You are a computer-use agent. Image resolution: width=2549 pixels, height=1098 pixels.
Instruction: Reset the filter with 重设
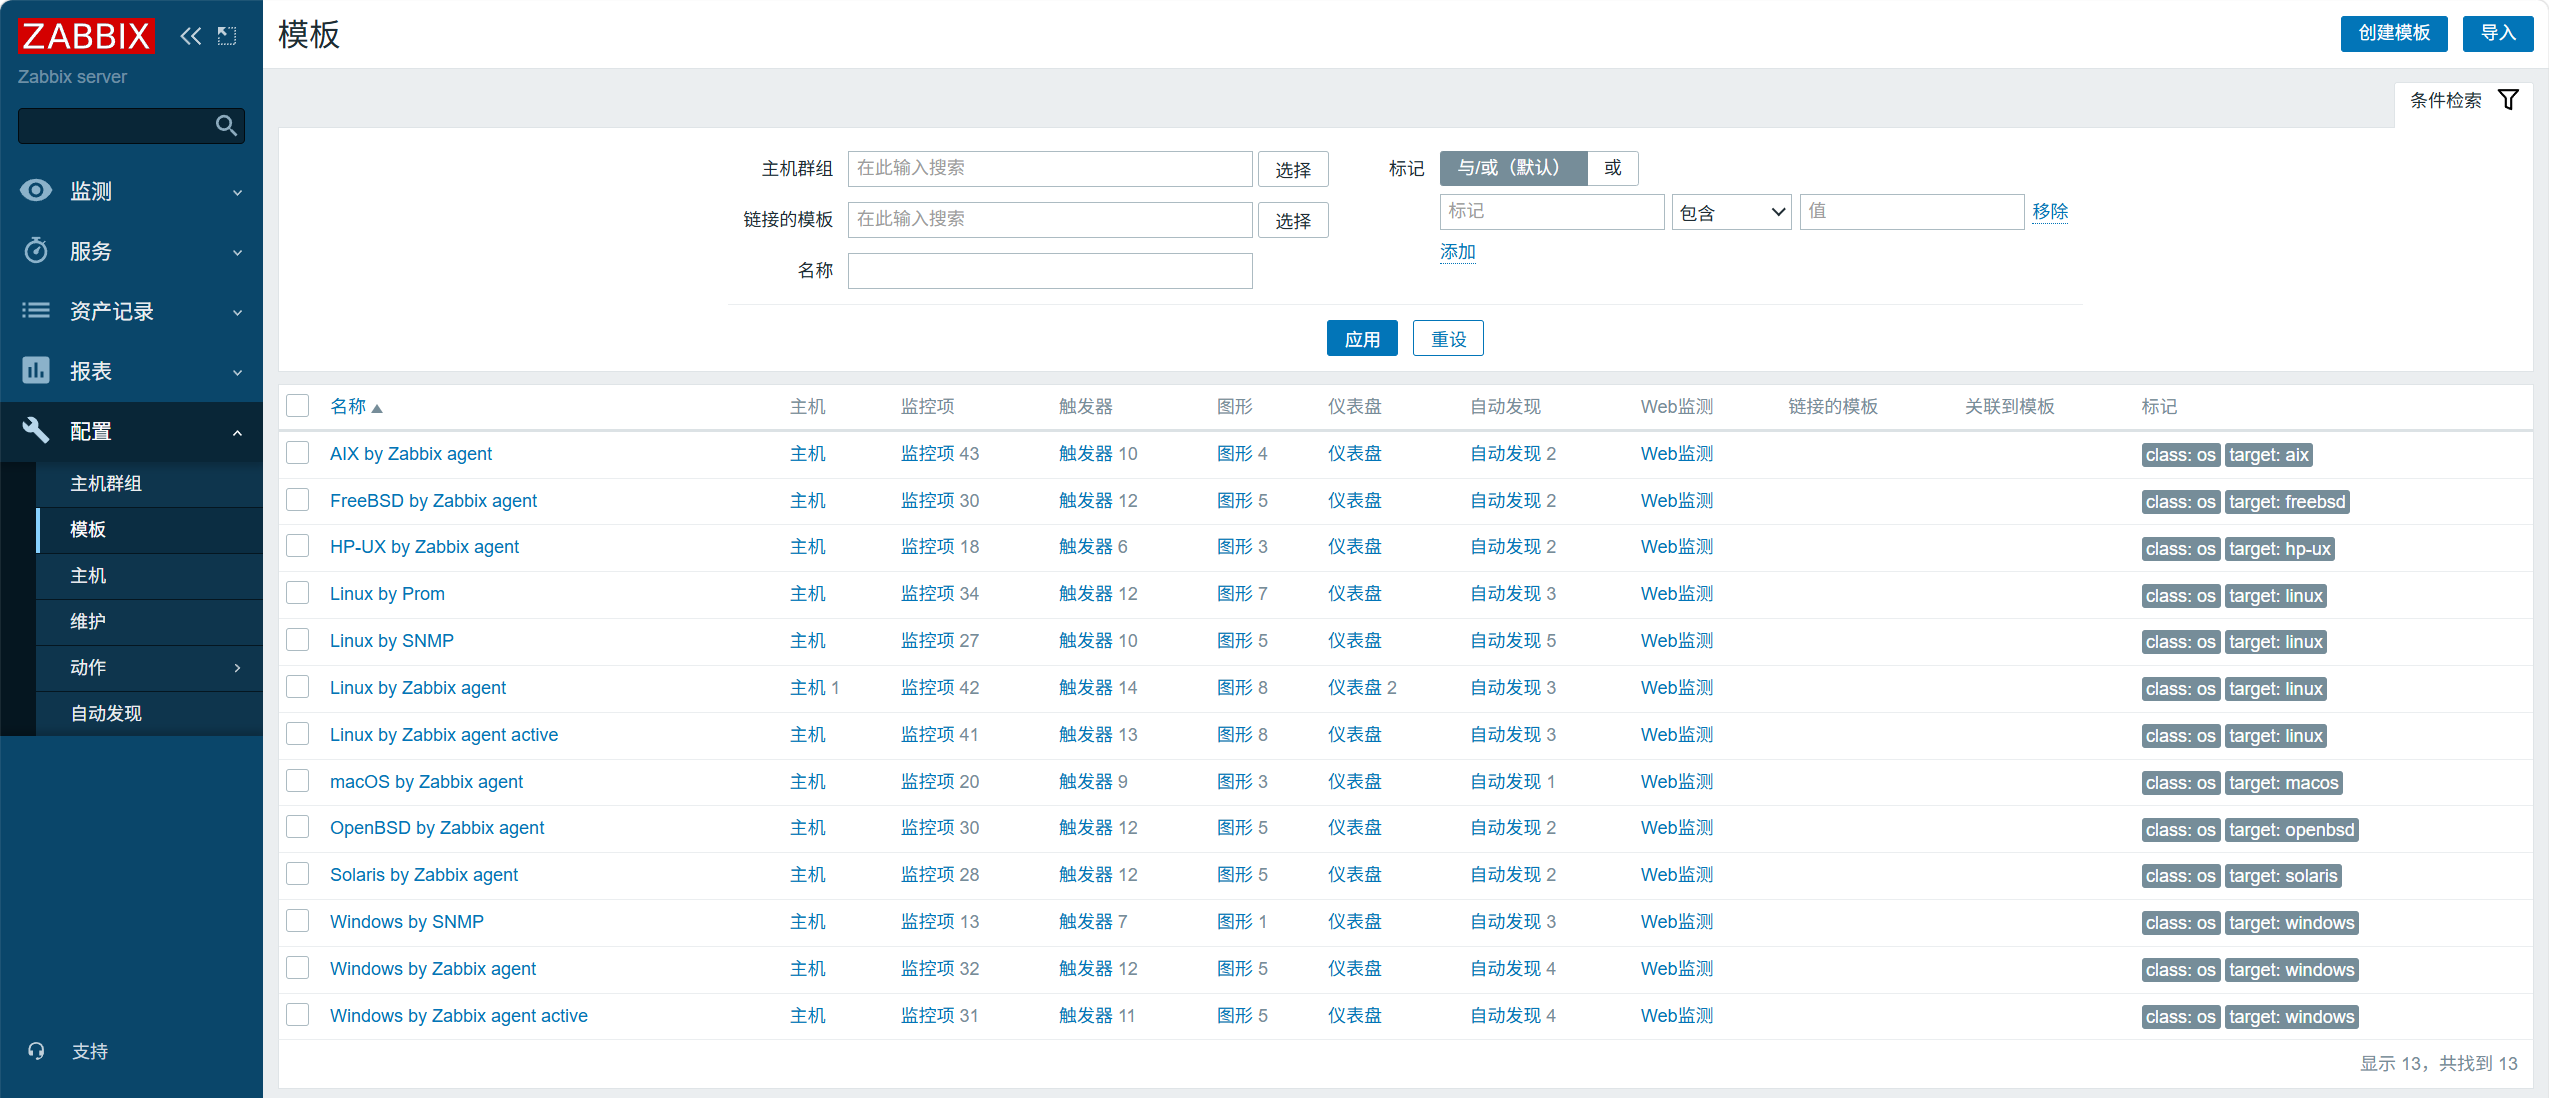click(1448, 338)
